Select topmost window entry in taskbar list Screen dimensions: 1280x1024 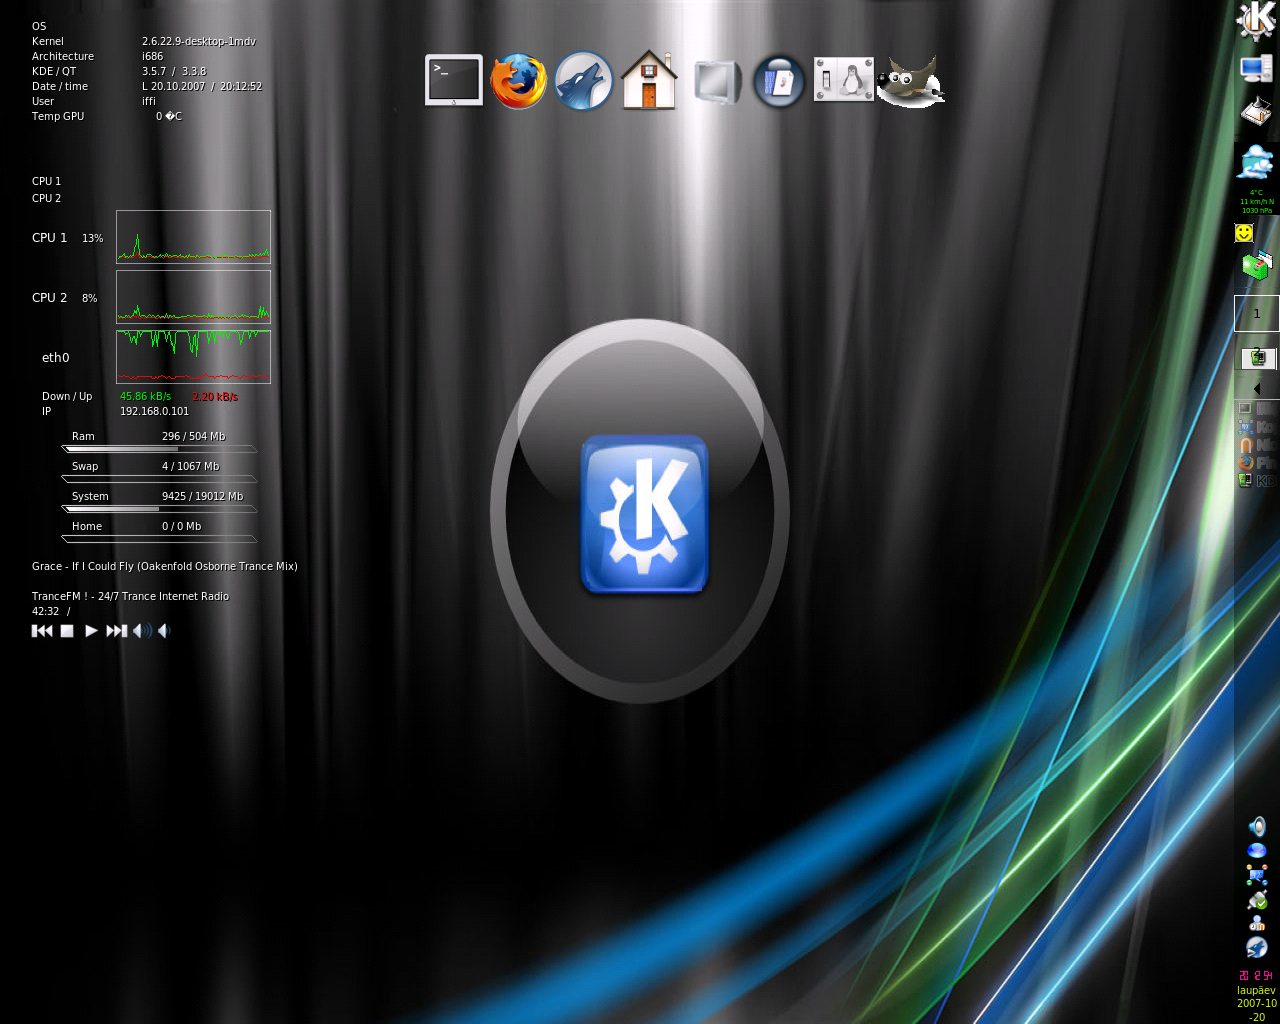click(1258, 408)
